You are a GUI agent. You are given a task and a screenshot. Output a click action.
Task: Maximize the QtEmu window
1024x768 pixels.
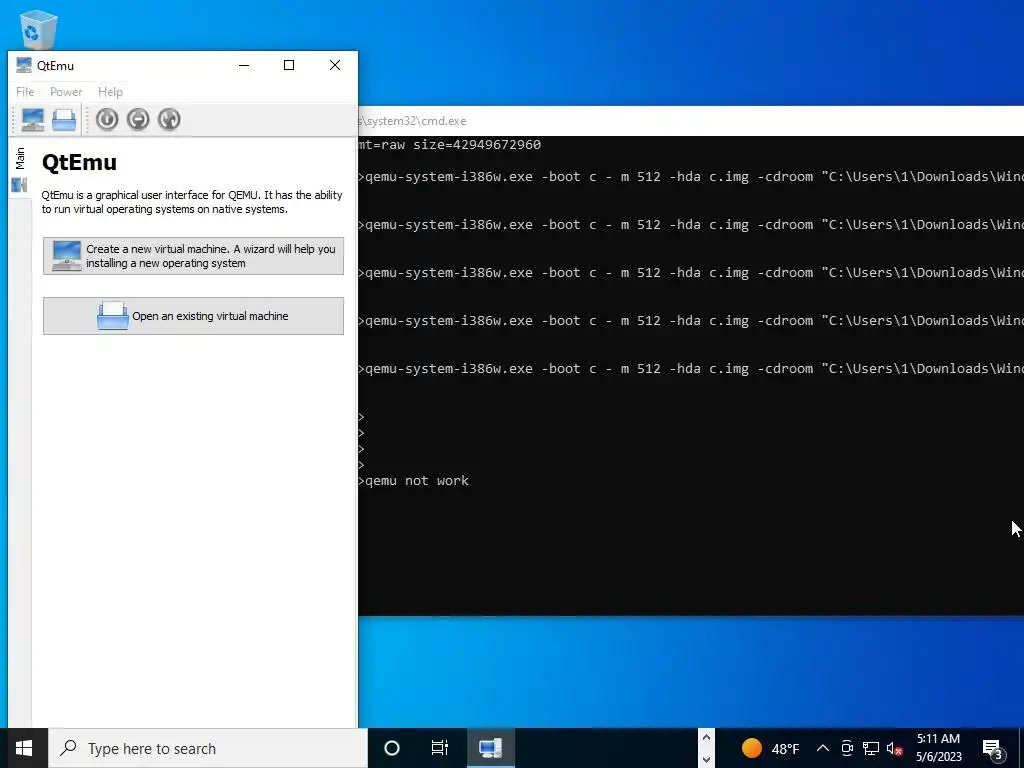289,65
